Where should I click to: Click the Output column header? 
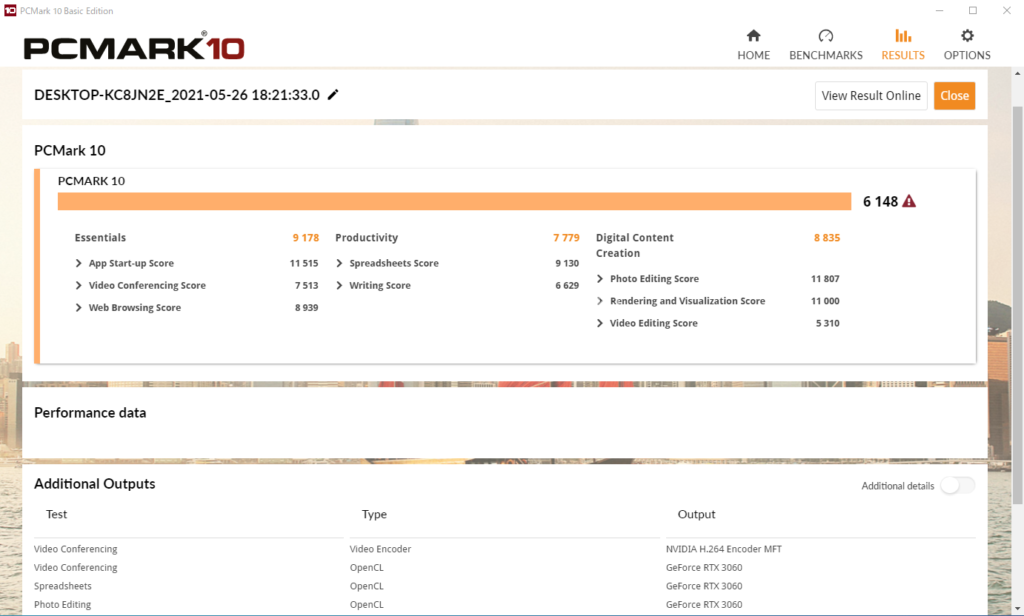coord(696,514)
